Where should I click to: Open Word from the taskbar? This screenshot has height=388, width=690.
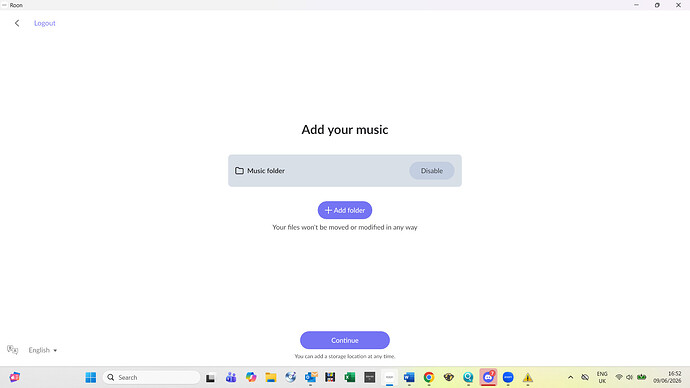click(409, 377)
